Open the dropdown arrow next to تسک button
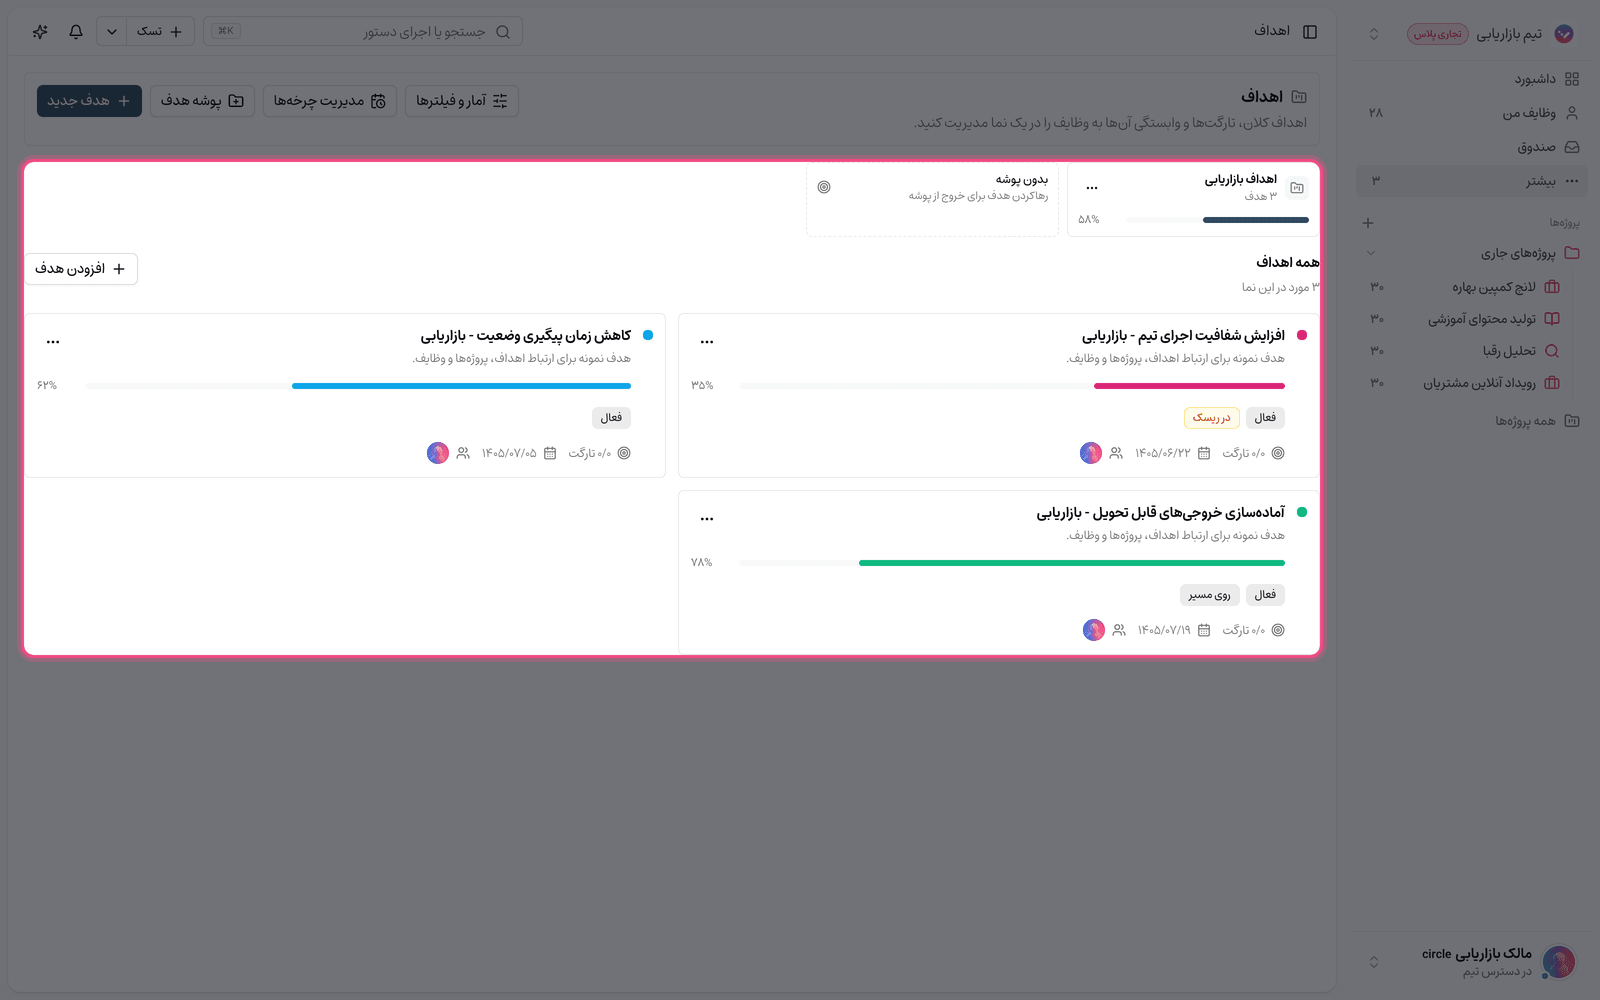The height and width of the screenshot is (1000, 1600). [112, 32]
